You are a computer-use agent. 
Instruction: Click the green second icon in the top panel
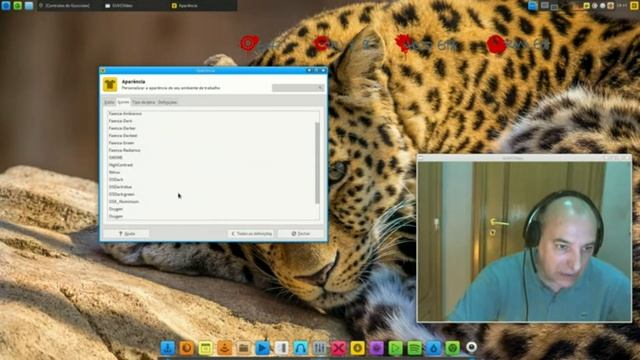(x=17, y=5)
